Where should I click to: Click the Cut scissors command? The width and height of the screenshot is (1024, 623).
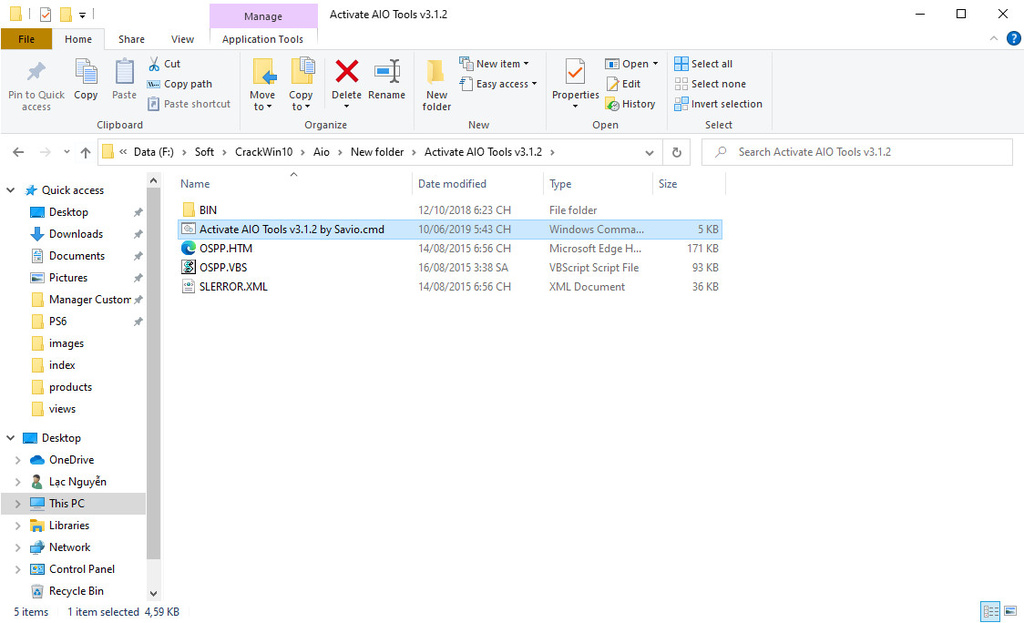tap(164, 64)
